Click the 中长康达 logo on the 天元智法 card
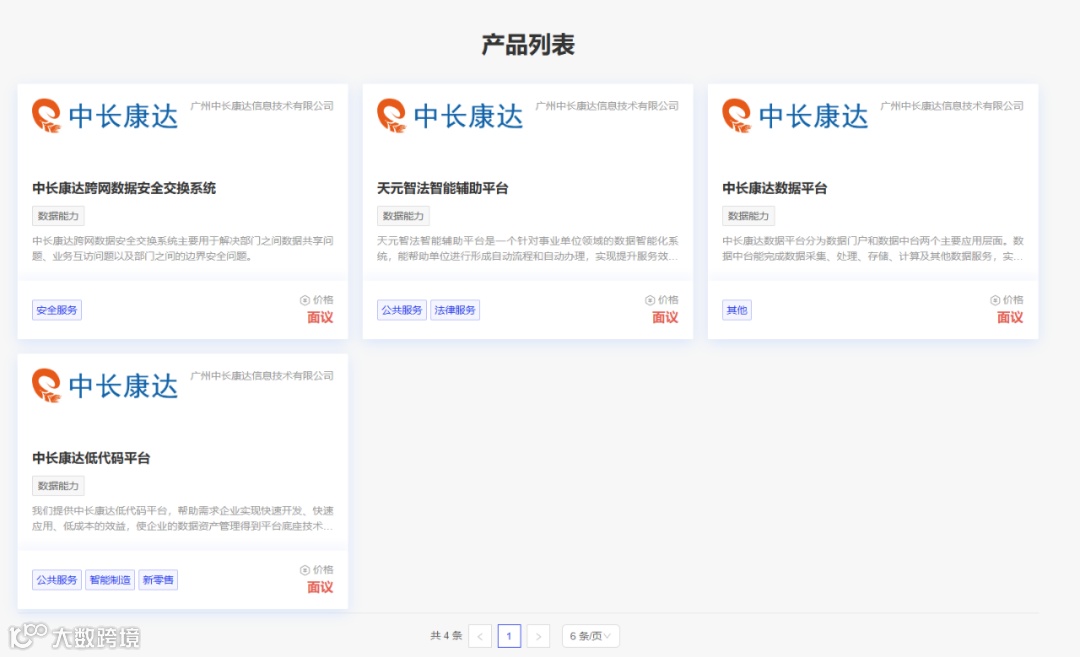Viewport: 1080px width, 657px height. pyautogui.click(x=450, y=116)
